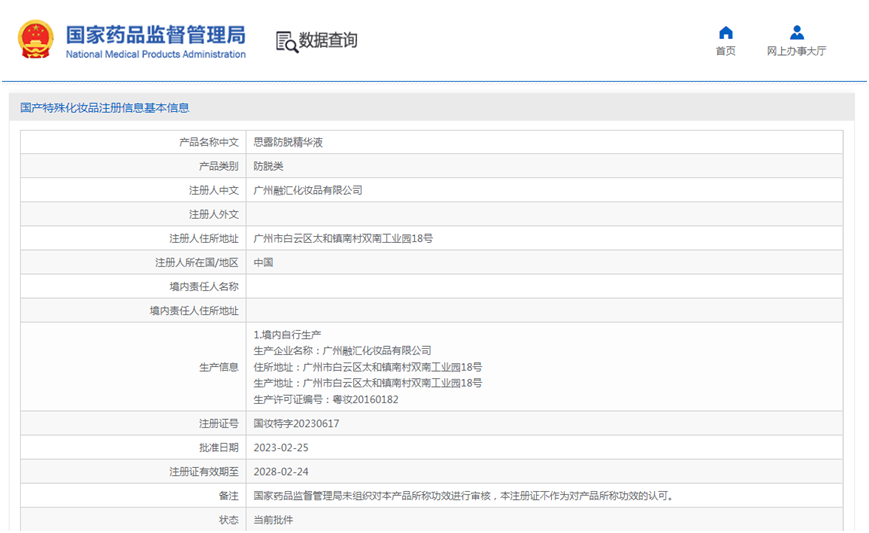Click status value 当前批件
869x533 pixels.
tap(273, 519)
